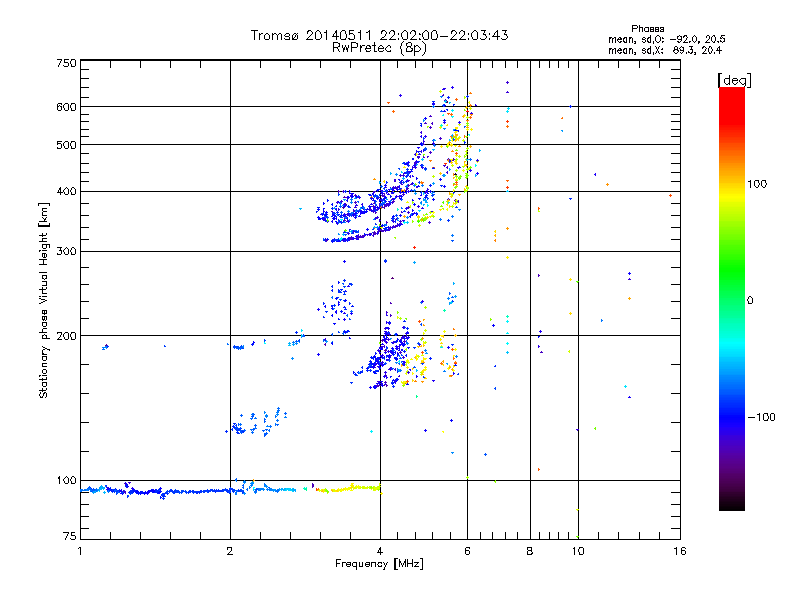This screenshot has height=600, width=800.
Task: Click the x-axis label "2"
Action: point(230,551)
